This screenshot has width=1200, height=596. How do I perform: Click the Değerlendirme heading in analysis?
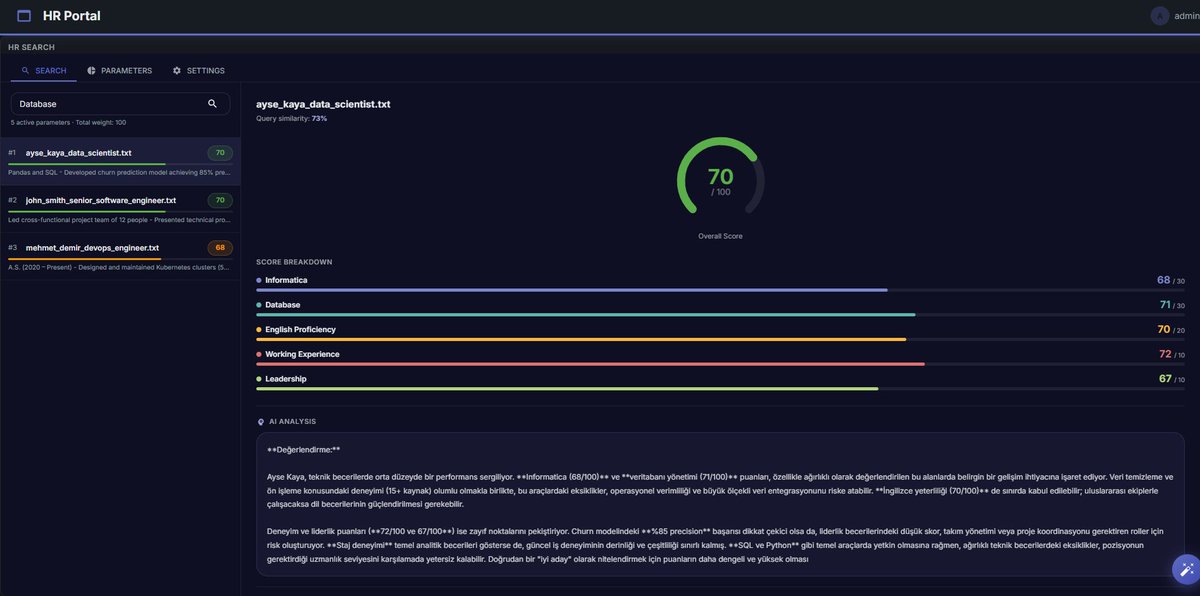[304, 450]
